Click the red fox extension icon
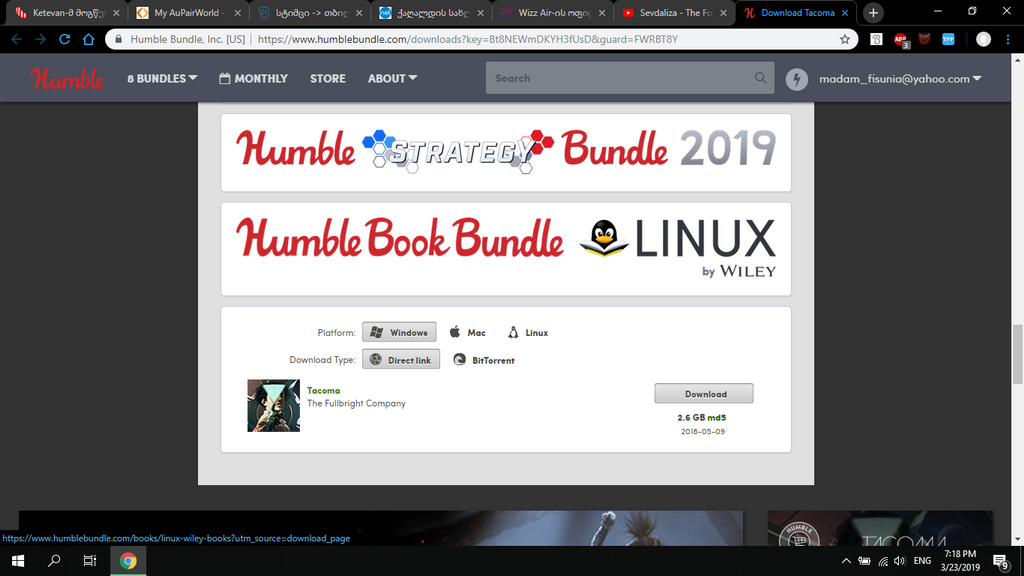This screenshot has width=1024, height=576. click(x=924, y=39)
